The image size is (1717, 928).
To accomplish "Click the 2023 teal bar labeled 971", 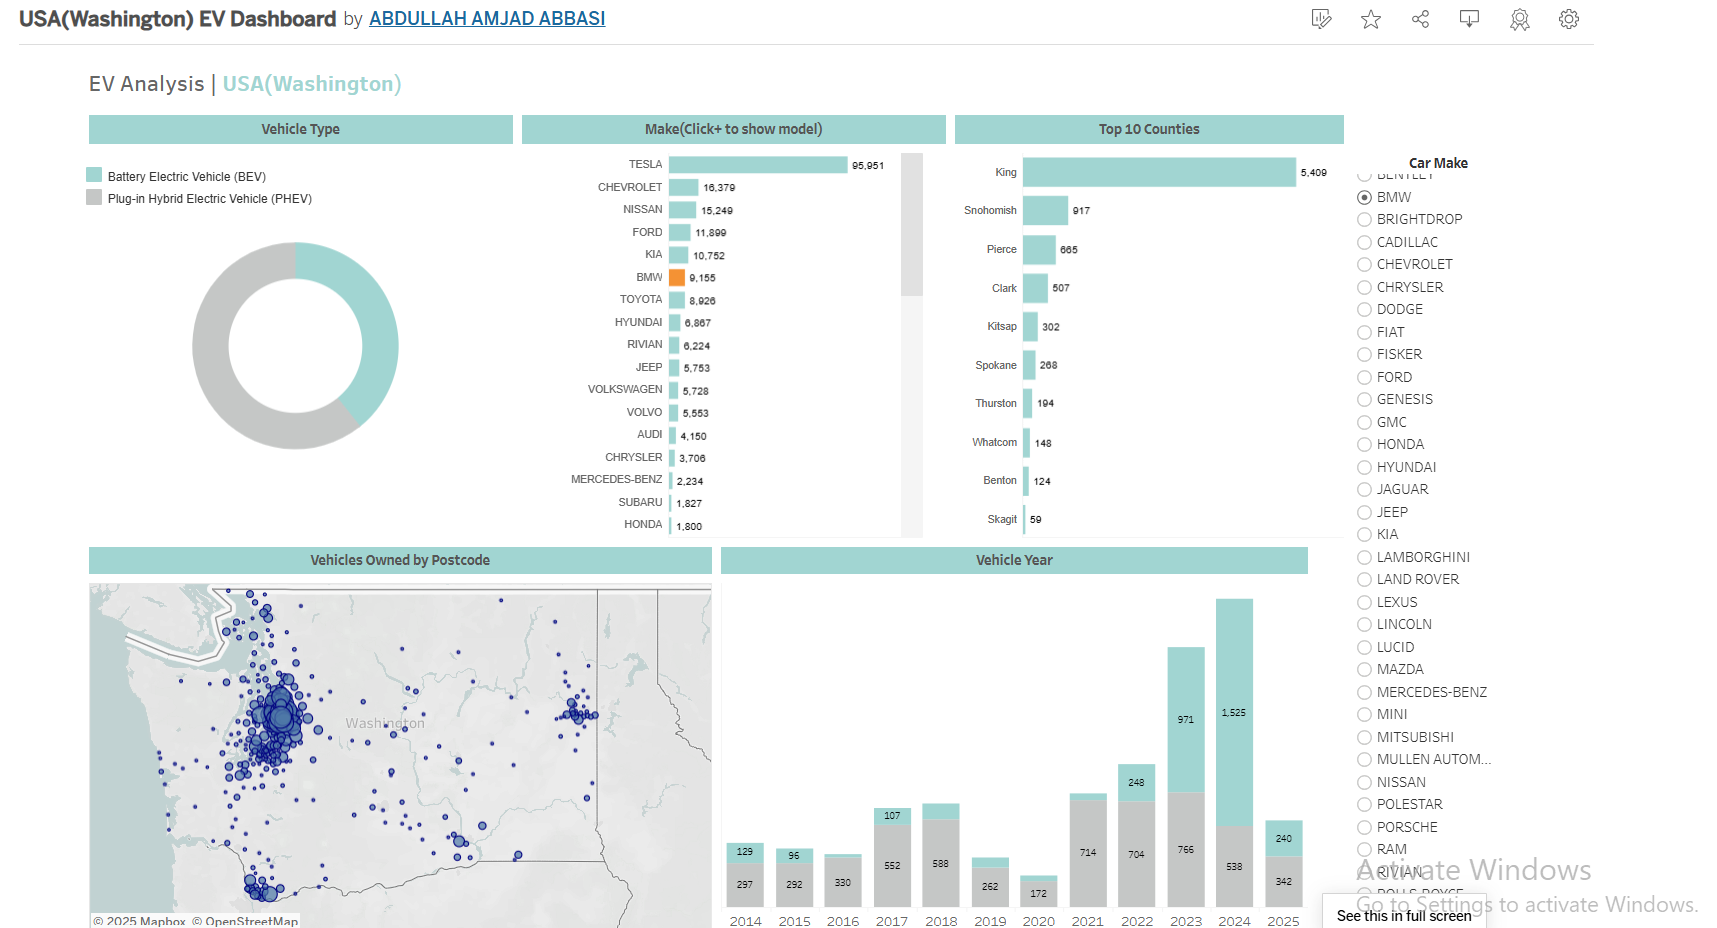I will coord(1185,720).
